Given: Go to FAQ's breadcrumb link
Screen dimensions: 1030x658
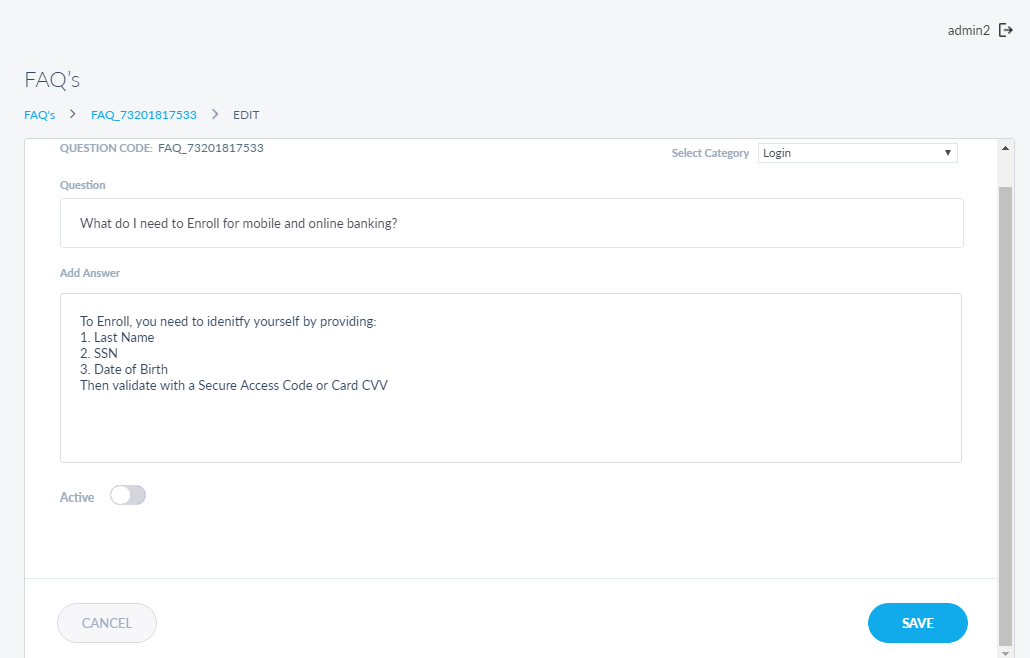Looking at the screenshot, I should coord(39,115).
